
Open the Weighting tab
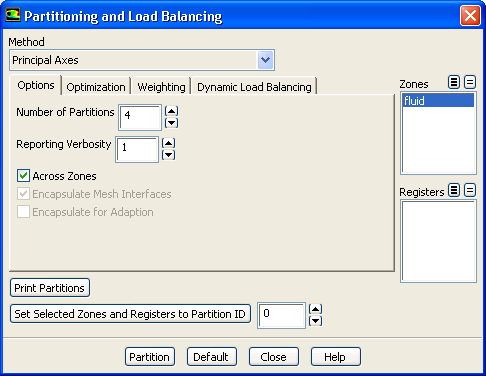click(x=161, y=87)
